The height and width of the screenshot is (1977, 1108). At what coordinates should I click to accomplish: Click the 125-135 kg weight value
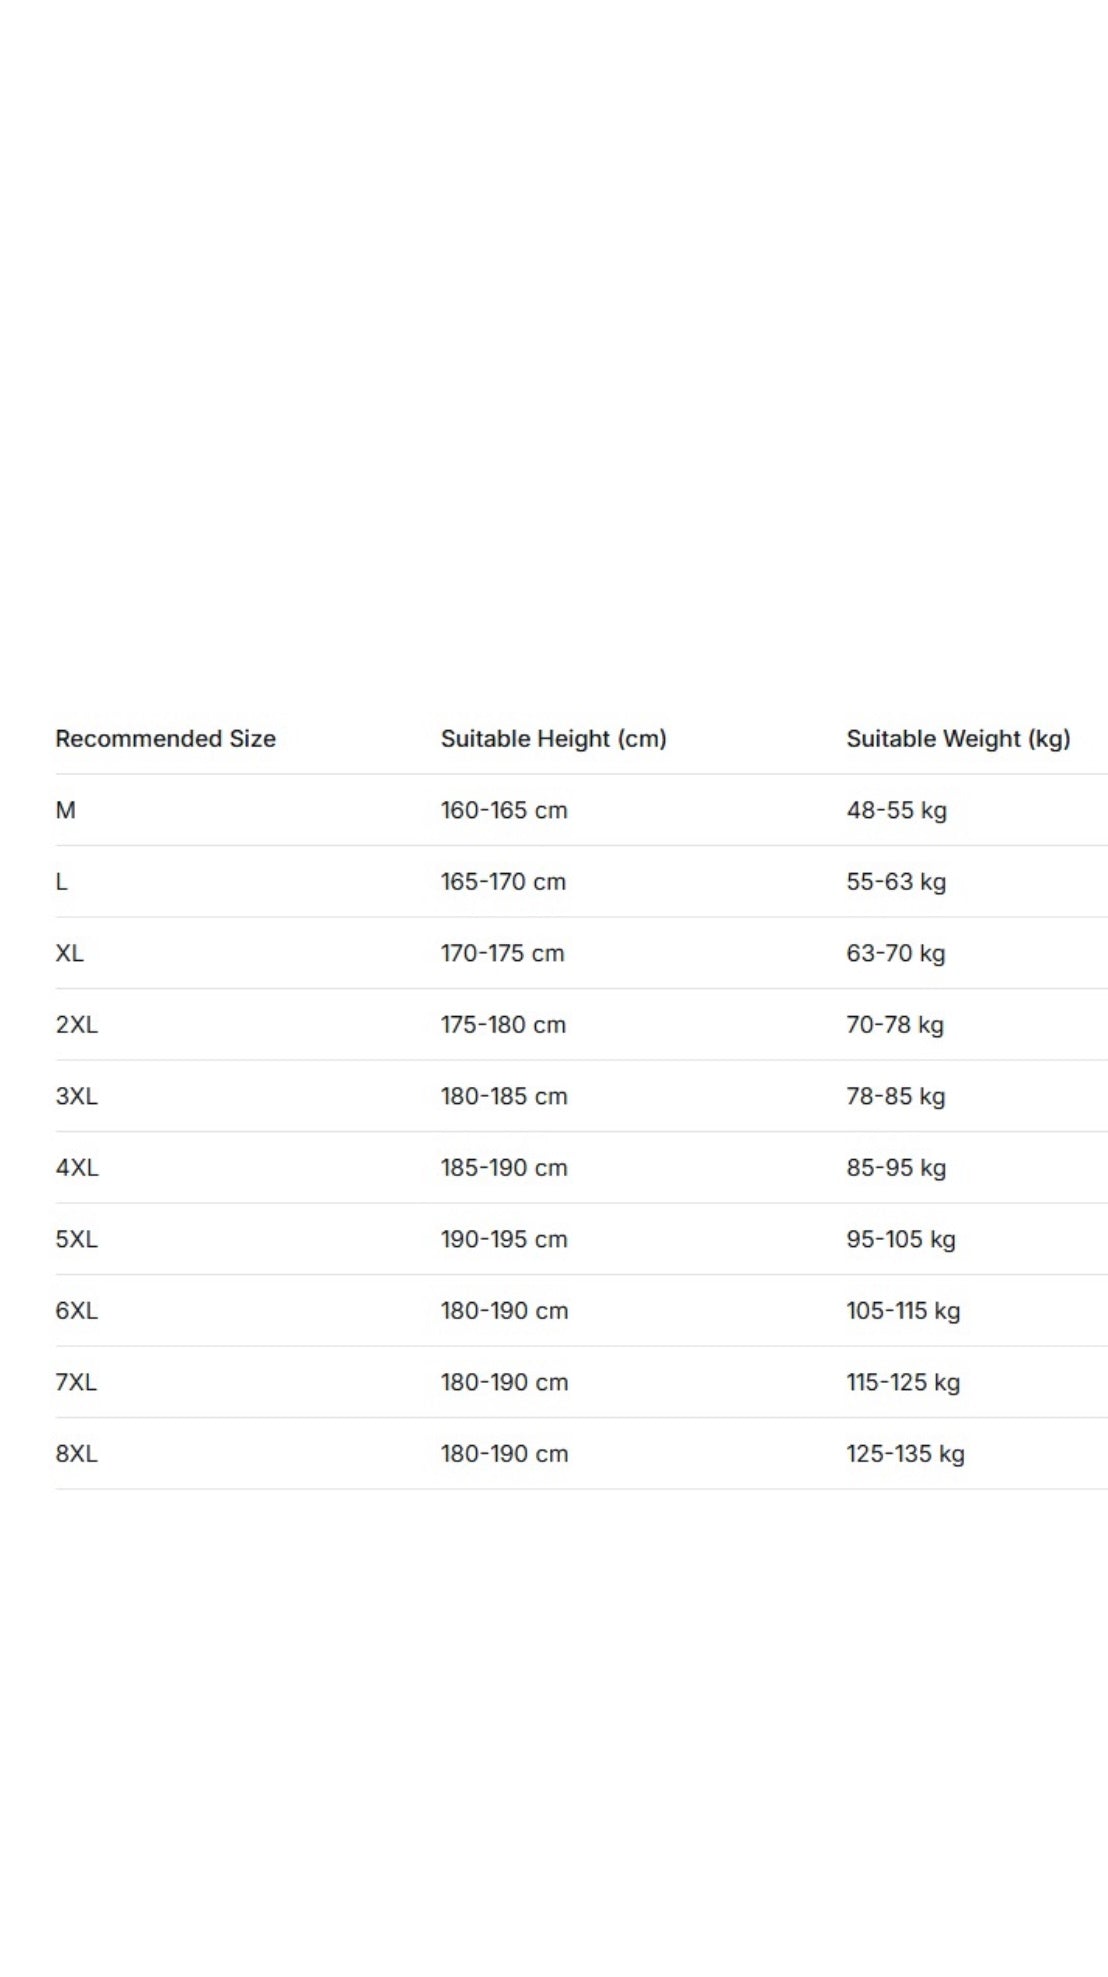point(905,1454)
